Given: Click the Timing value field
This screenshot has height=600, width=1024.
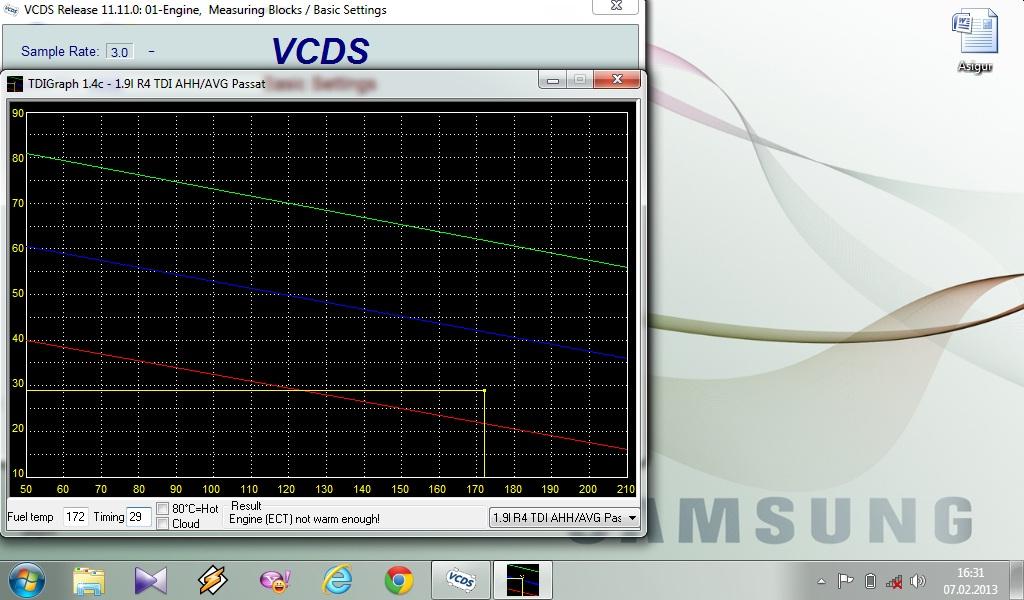Looking at the screenshot, I should click(x=138, y=517).
